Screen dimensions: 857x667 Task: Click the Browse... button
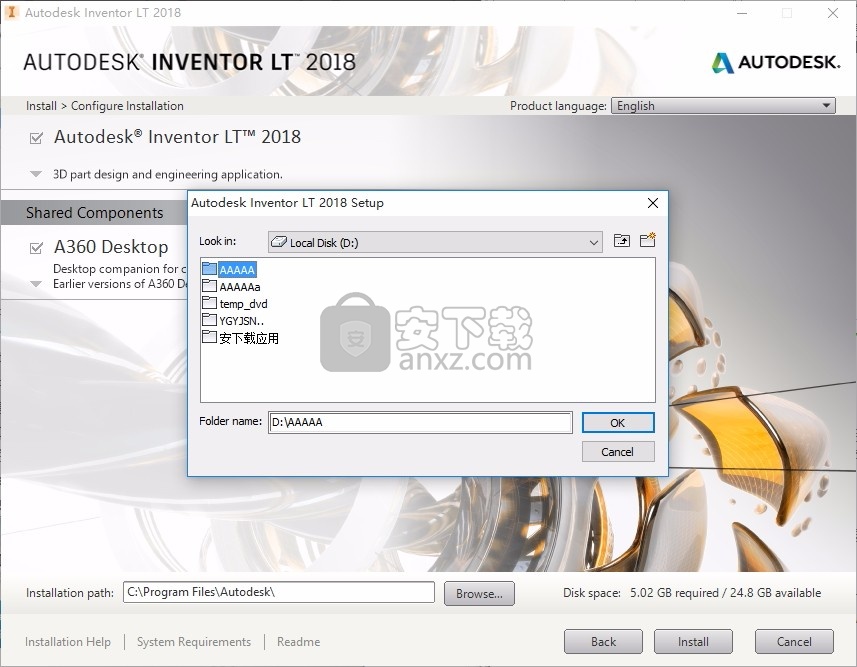tap(479, 594)
